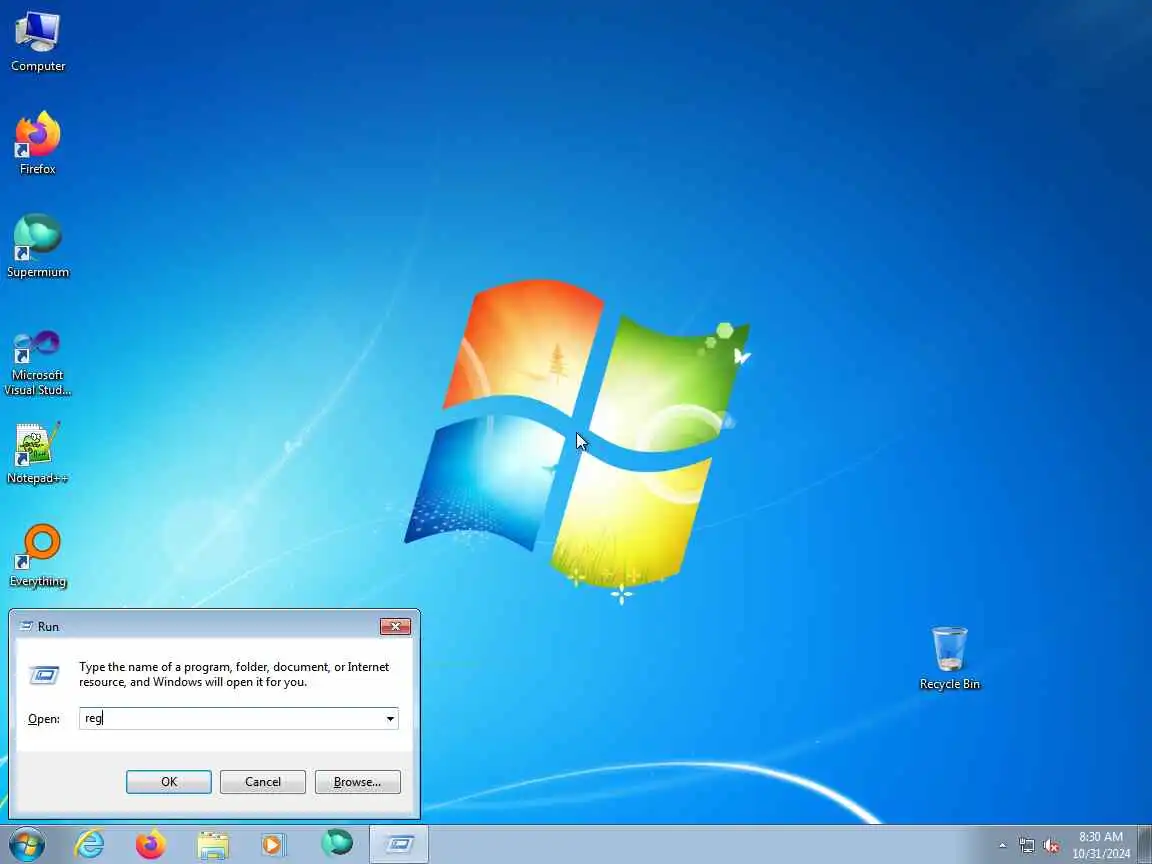The height and width of the screenshot is (864, 1152).
Task: Close the Run dialog
Action: [x=395, y=626]
